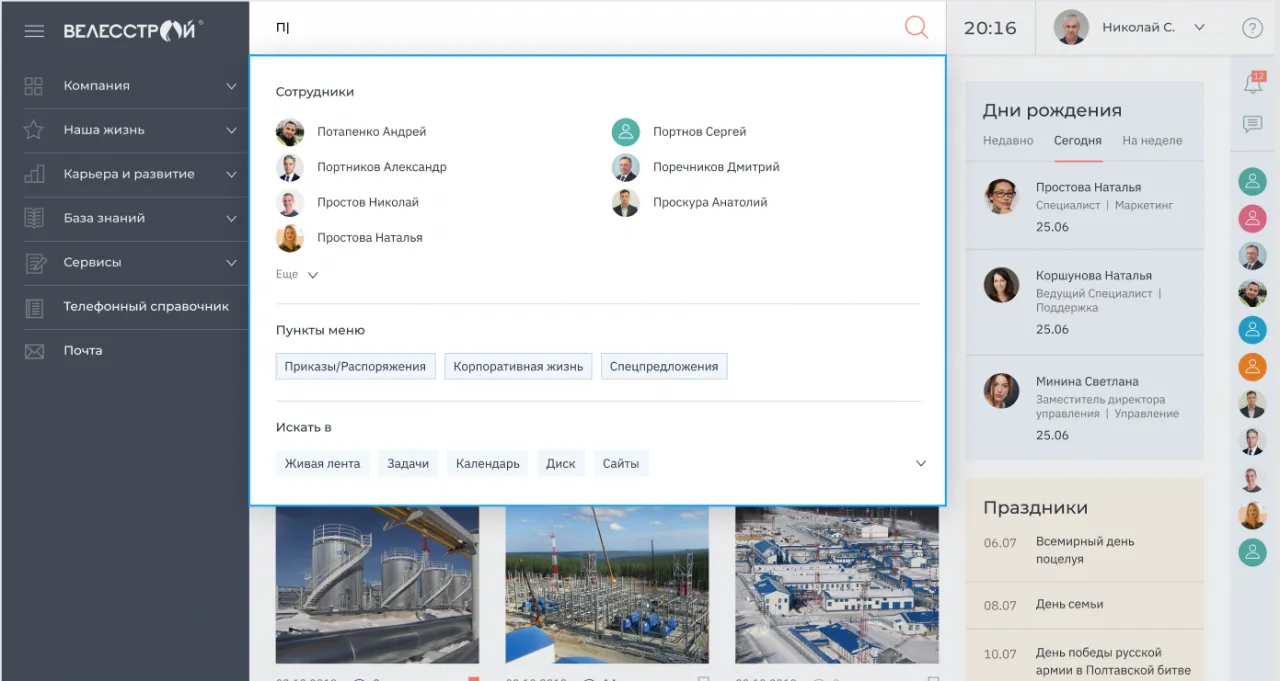Click the orange search magnifier icon
1280x681 pixels.
[x=916, y=28]
